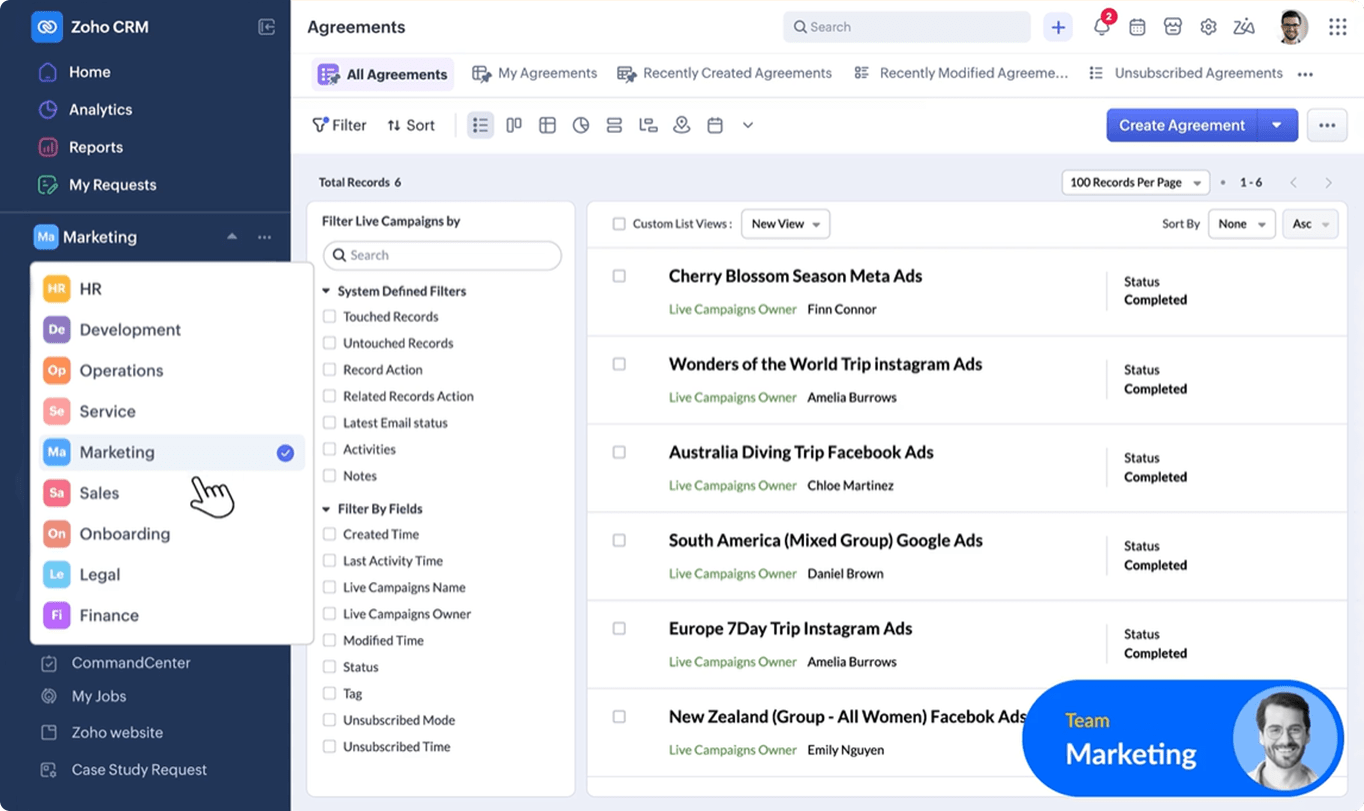
Task: Open the calendar icon in top bar
Action: point(1137,28)
